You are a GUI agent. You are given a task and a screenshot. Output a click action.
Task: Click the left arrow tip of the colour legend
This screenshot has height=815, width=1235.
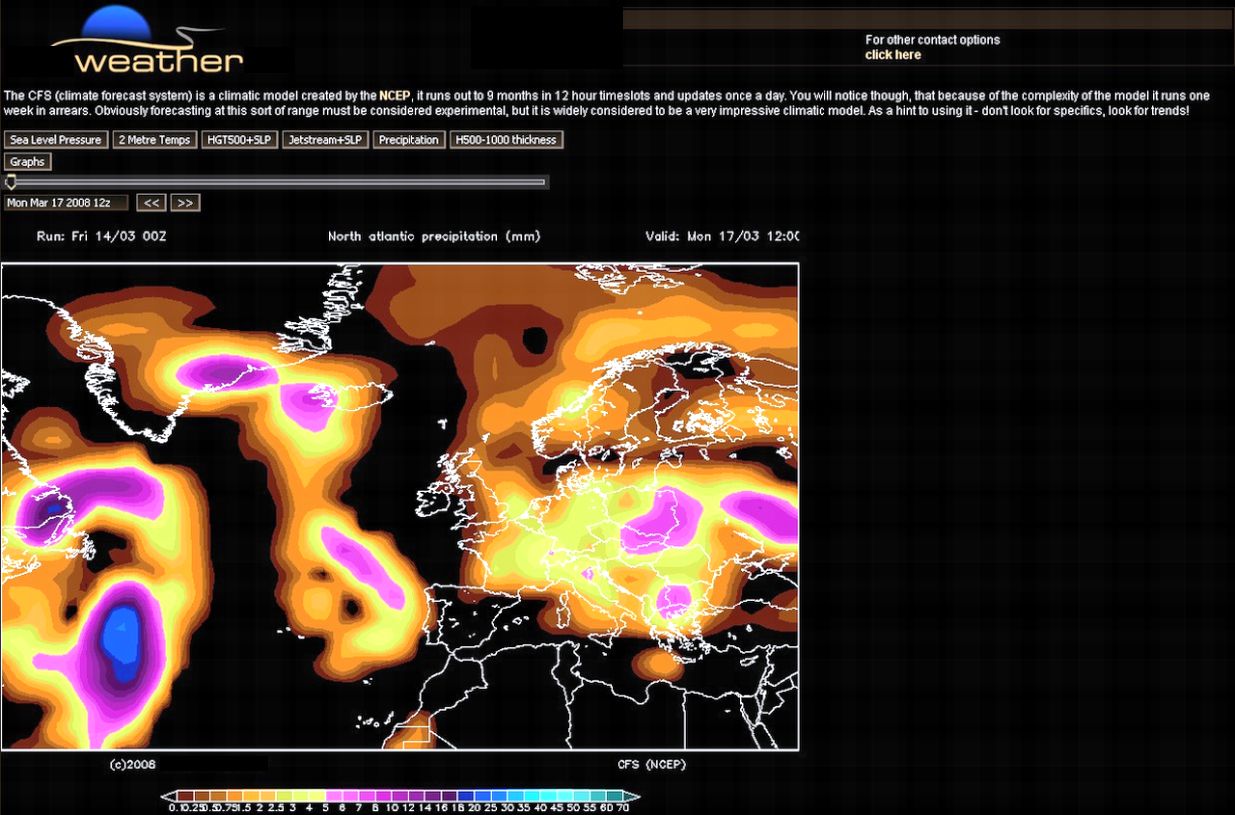point(166,797)
